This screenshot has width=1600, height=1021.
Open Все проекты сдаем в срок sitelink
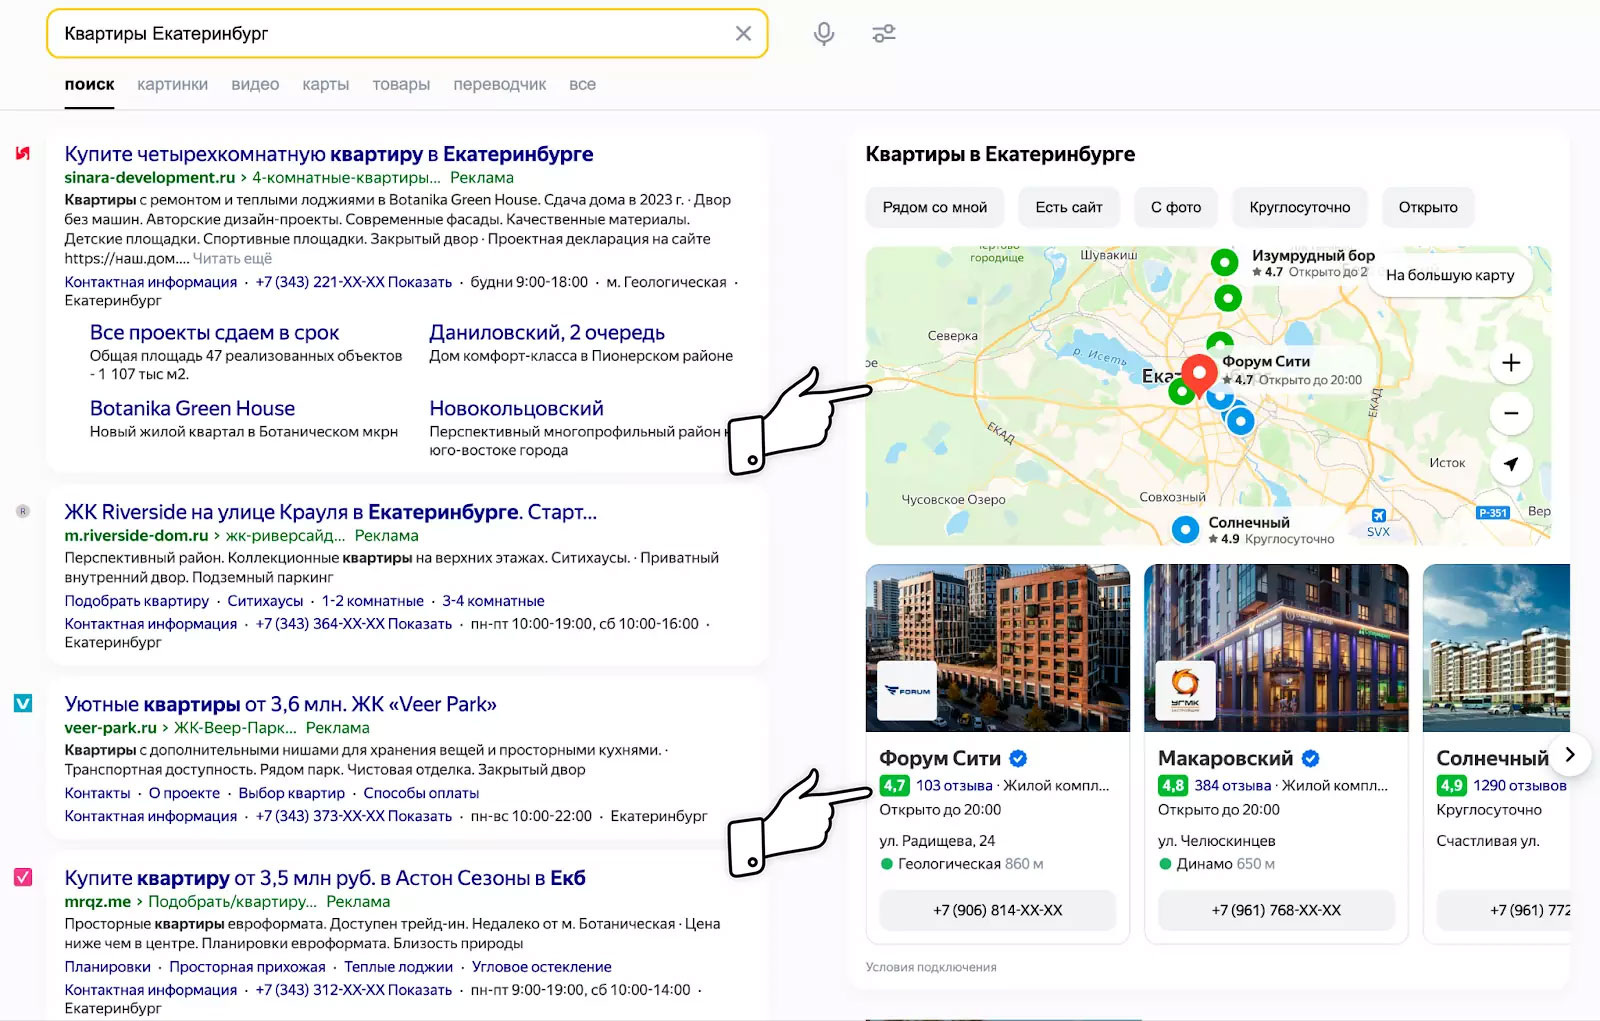coord(214,333)
